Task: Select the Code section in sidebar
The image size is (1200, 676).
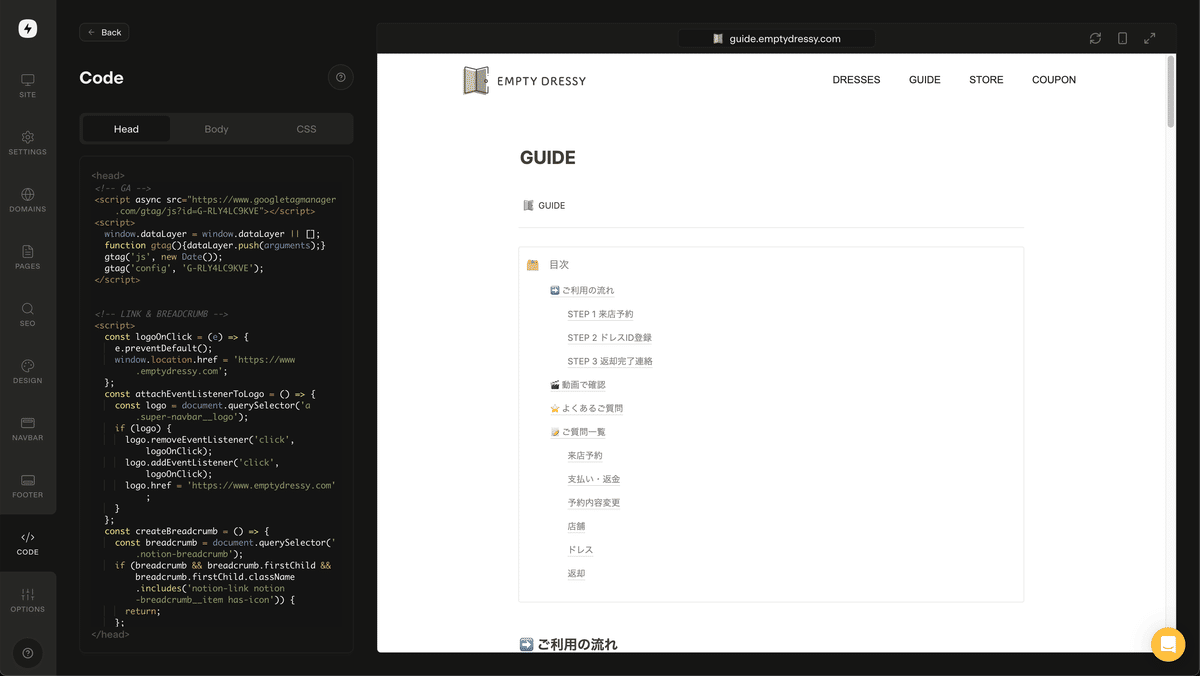Action: 28,543
